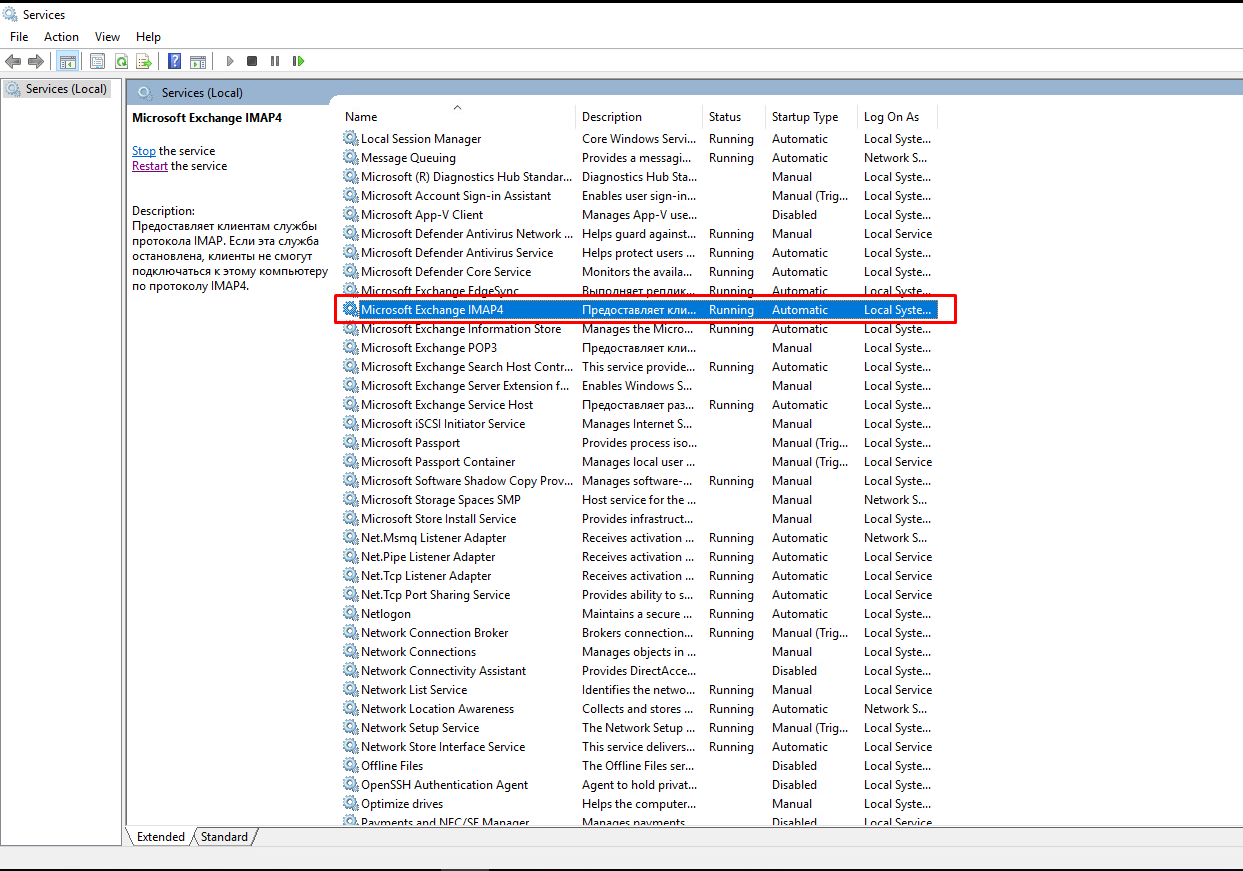The width and height of the screenshot is (1243, 871).
Task: Click the gear icon of Network List Service
Action: click(351, 690)
